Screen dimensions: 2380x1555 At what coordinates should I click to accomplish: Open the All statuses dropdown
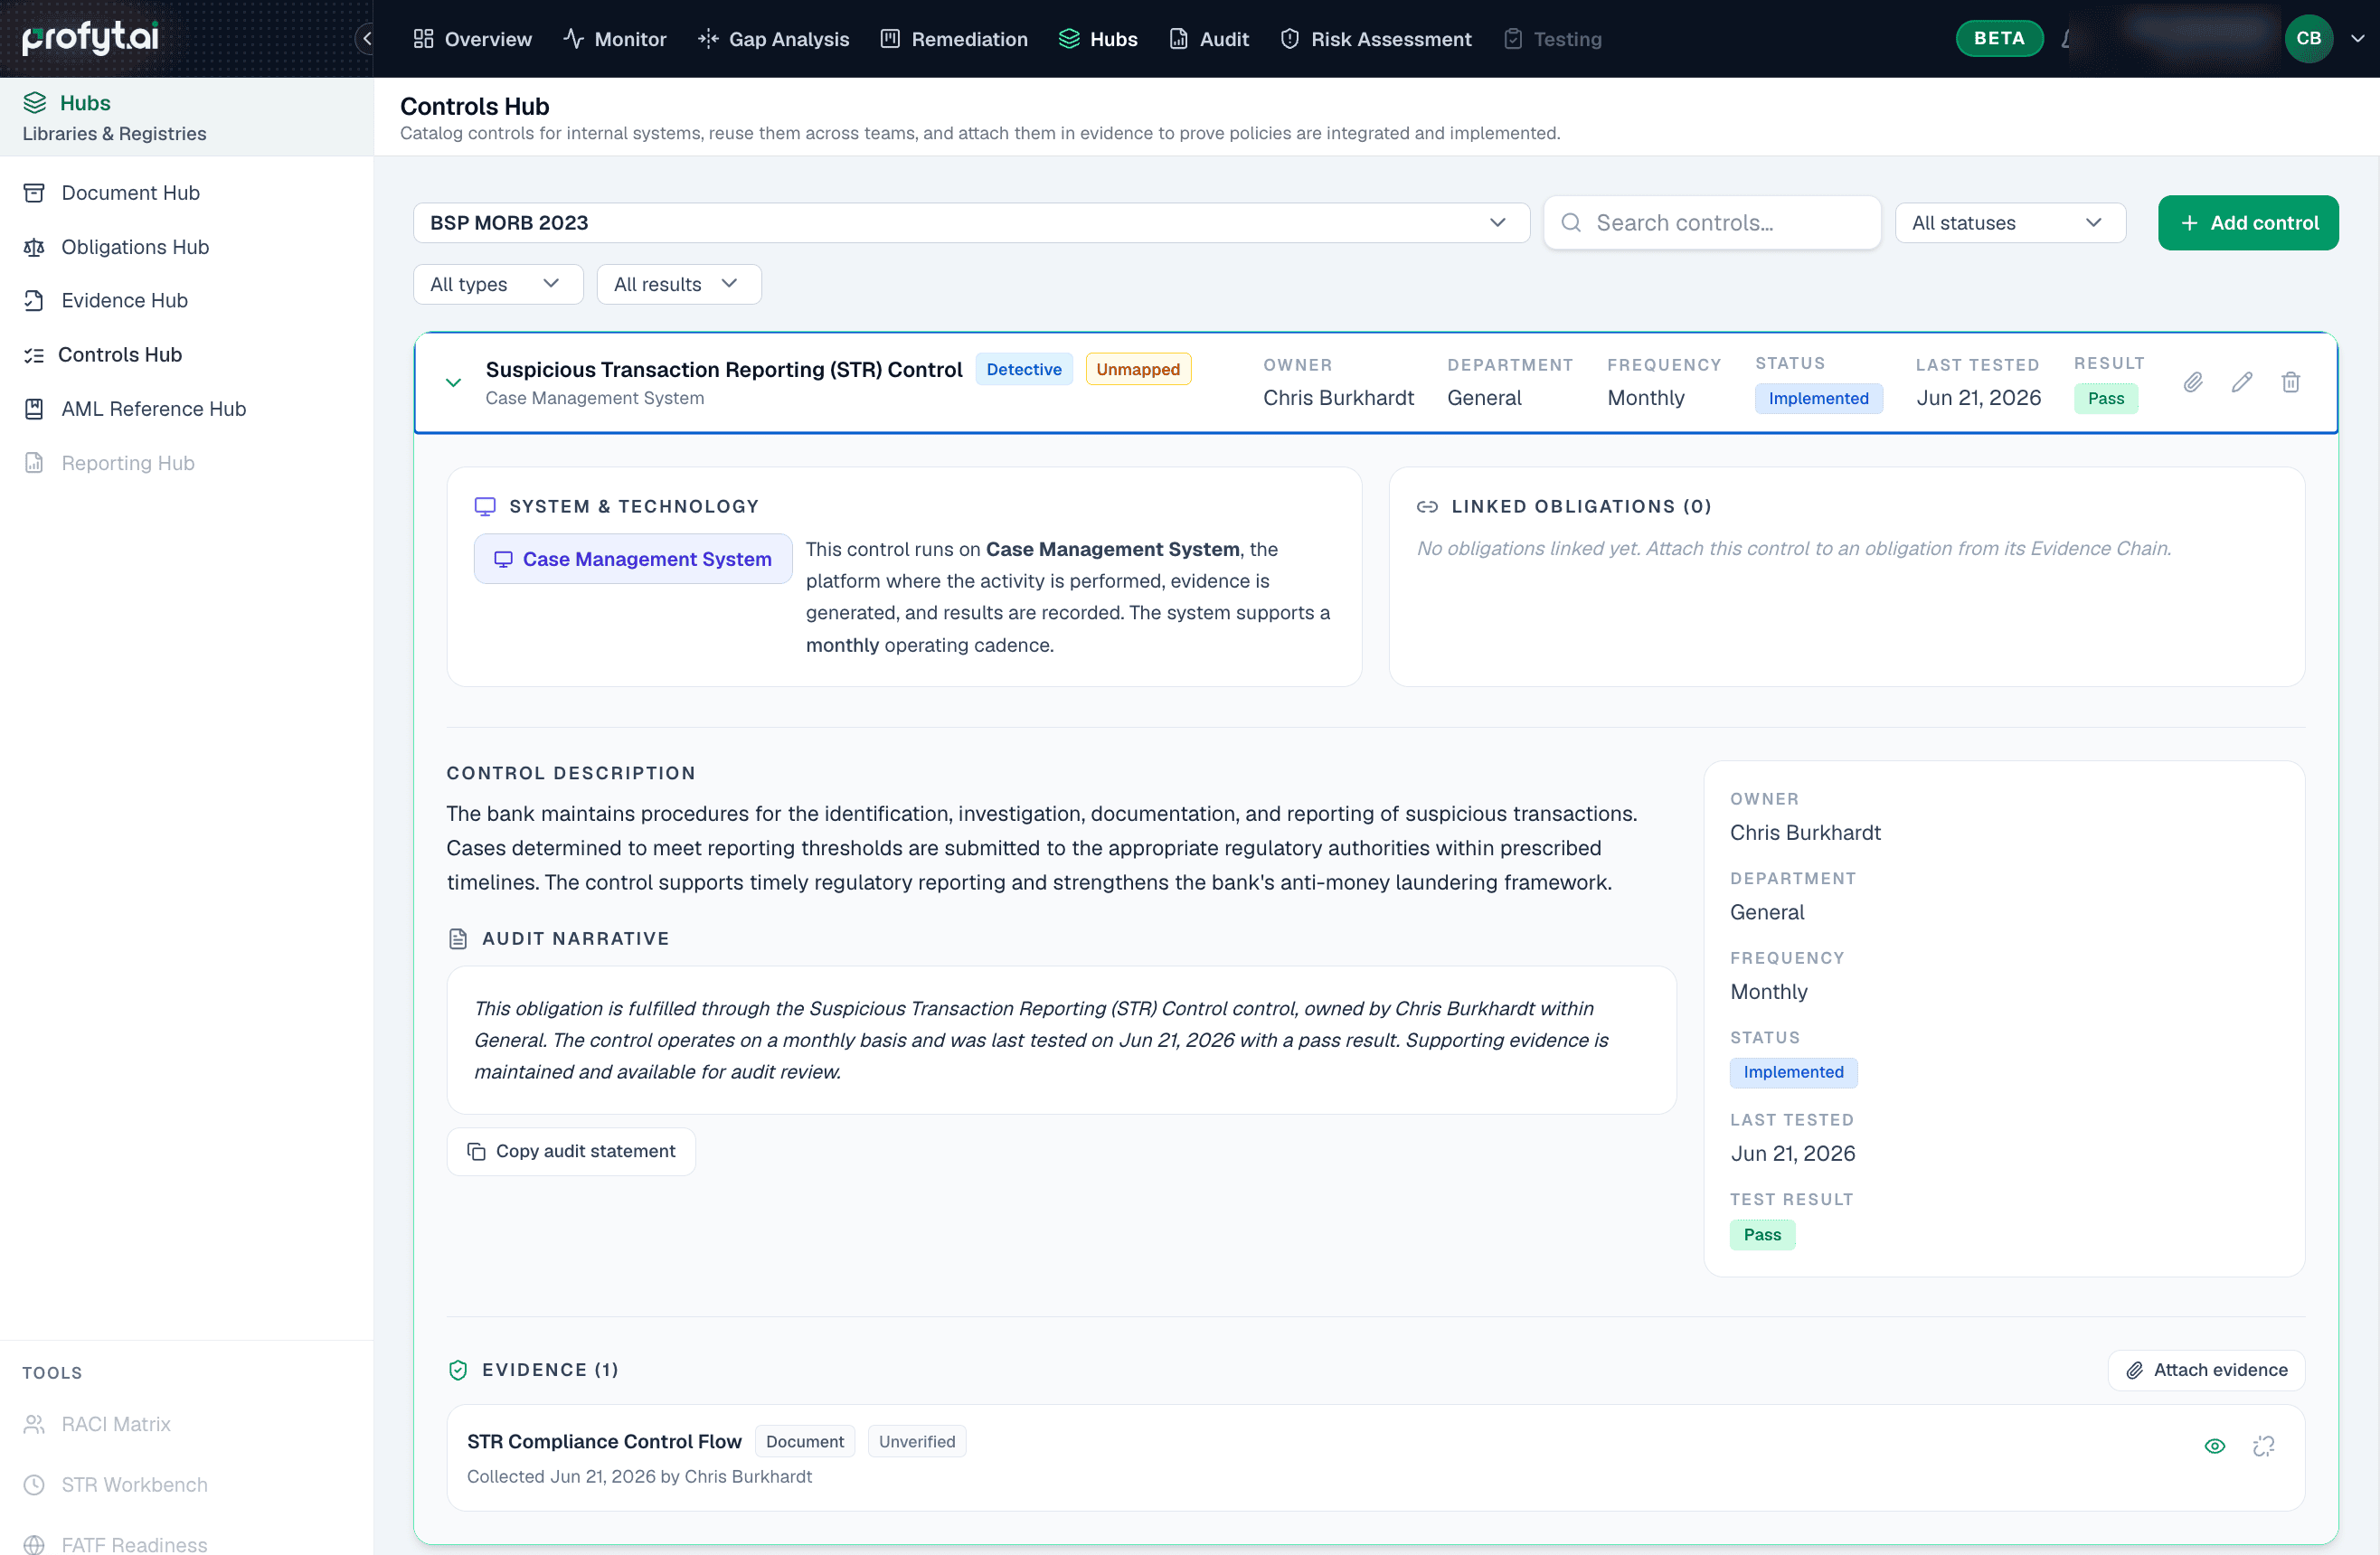pyautogui.click(x=2010, y=222)
